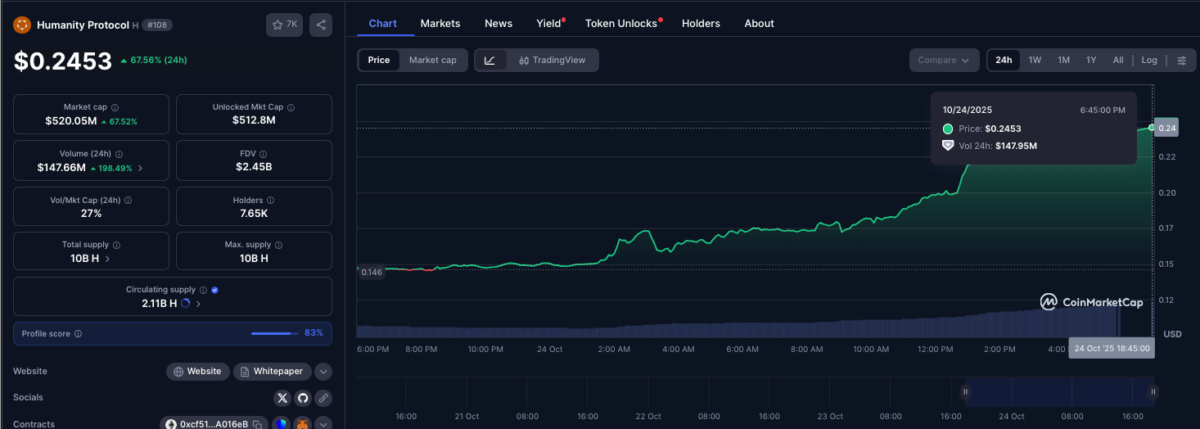Open the X (Twitter) social link
The image size is (1200, 429).
coord(282,397)
